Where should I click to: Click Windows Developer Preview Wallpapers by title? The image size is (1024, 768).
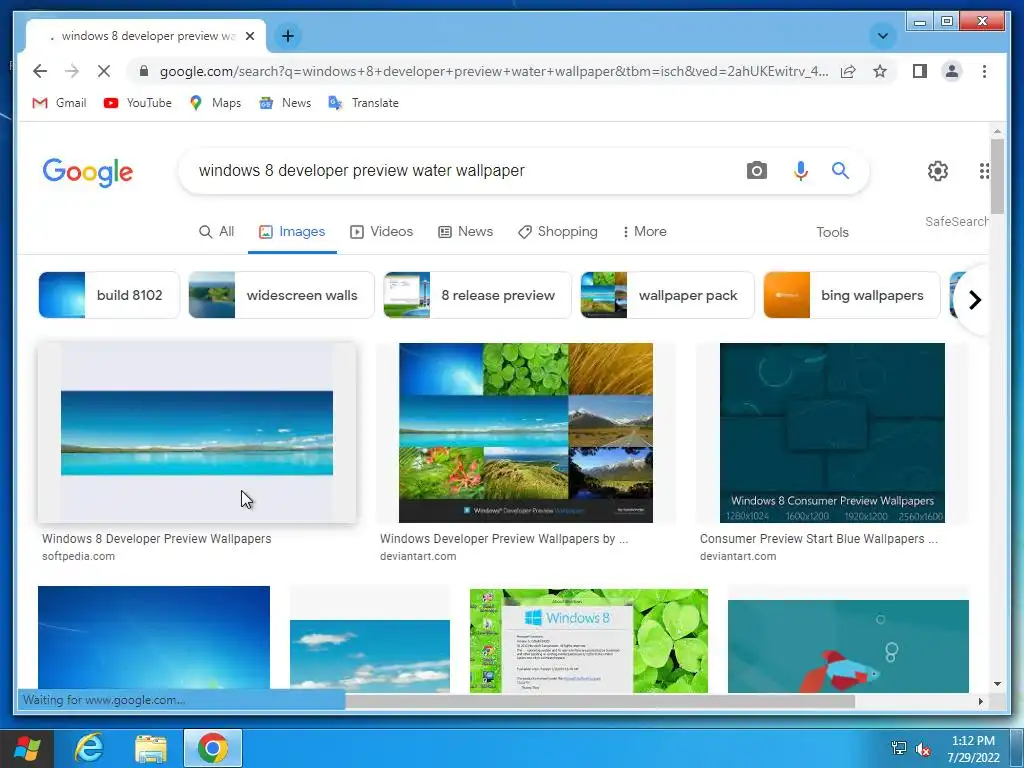pos(504,539)
